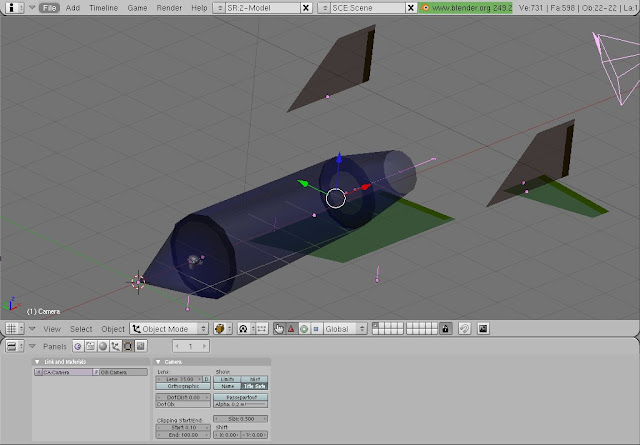Enable Orthographic camera mode

pos(183,385)
